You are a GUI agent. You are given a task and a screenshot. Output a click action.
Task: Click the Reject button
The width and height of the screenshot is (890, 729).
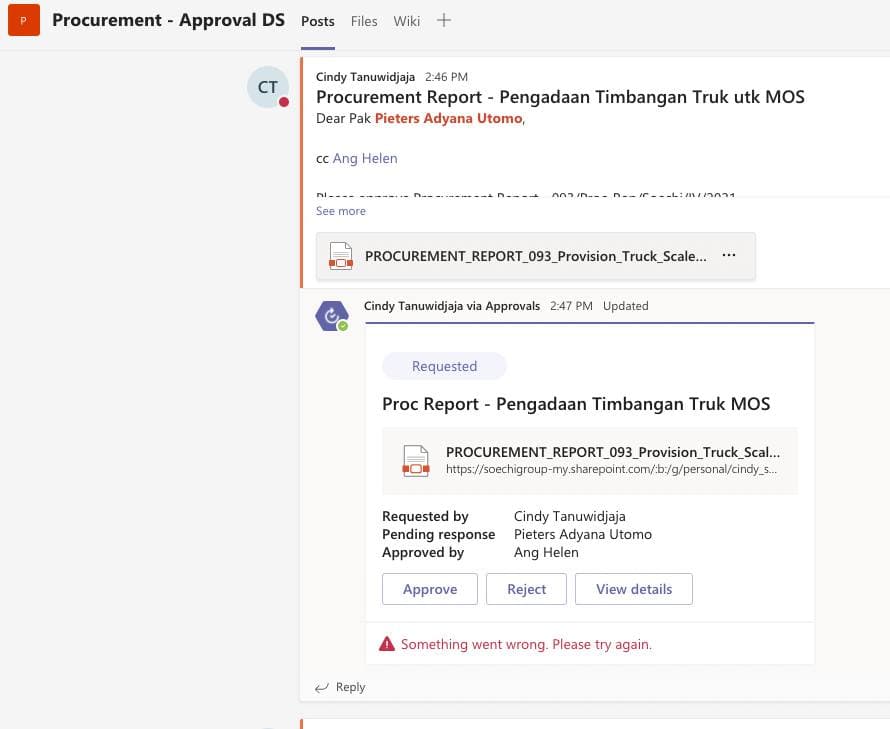tap(526, 589)
